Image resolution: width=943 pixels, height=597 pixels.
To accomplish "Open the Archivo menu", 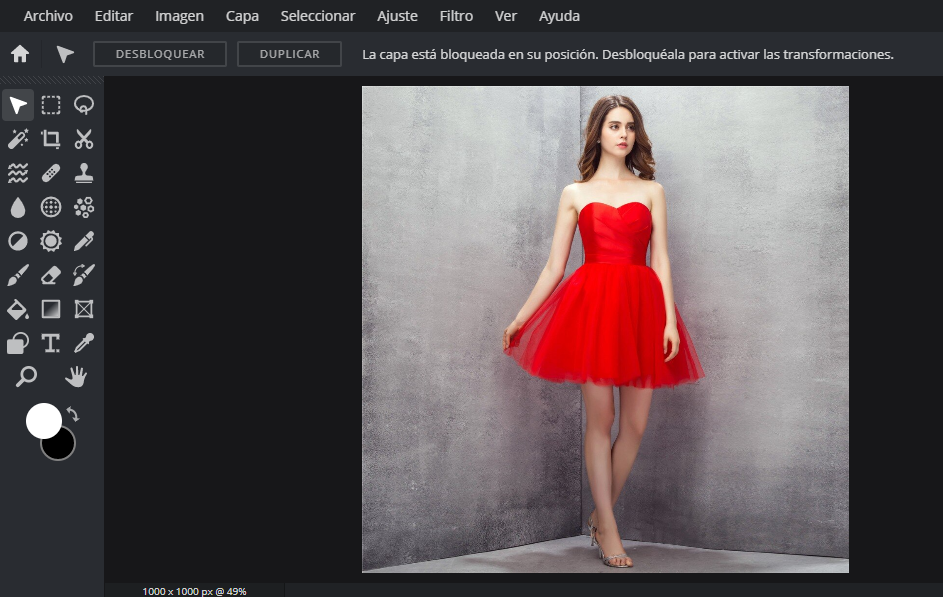I will tap(48, 16).
